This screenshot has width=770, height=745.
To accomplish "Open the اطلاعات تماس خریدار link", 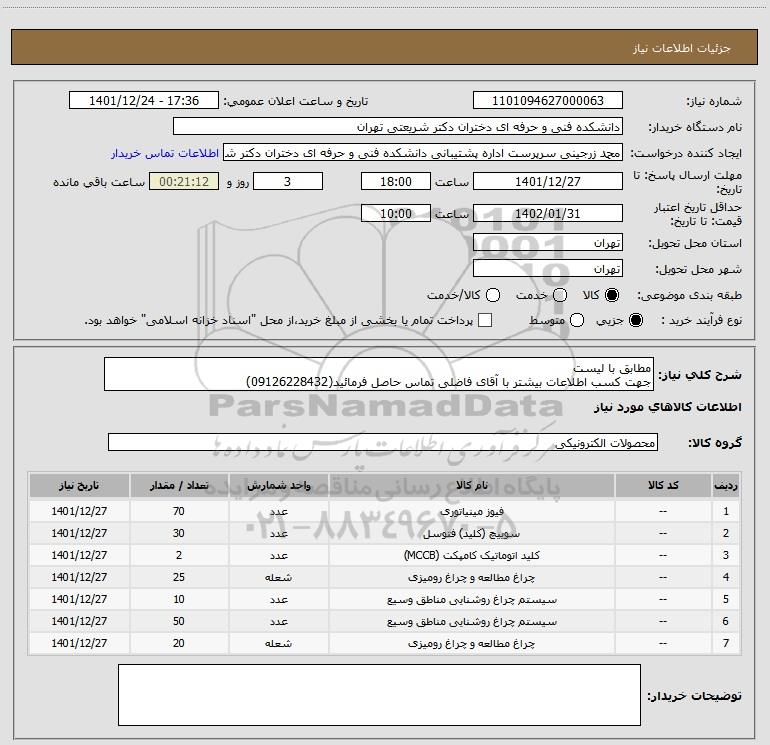I will pos(165,153).
